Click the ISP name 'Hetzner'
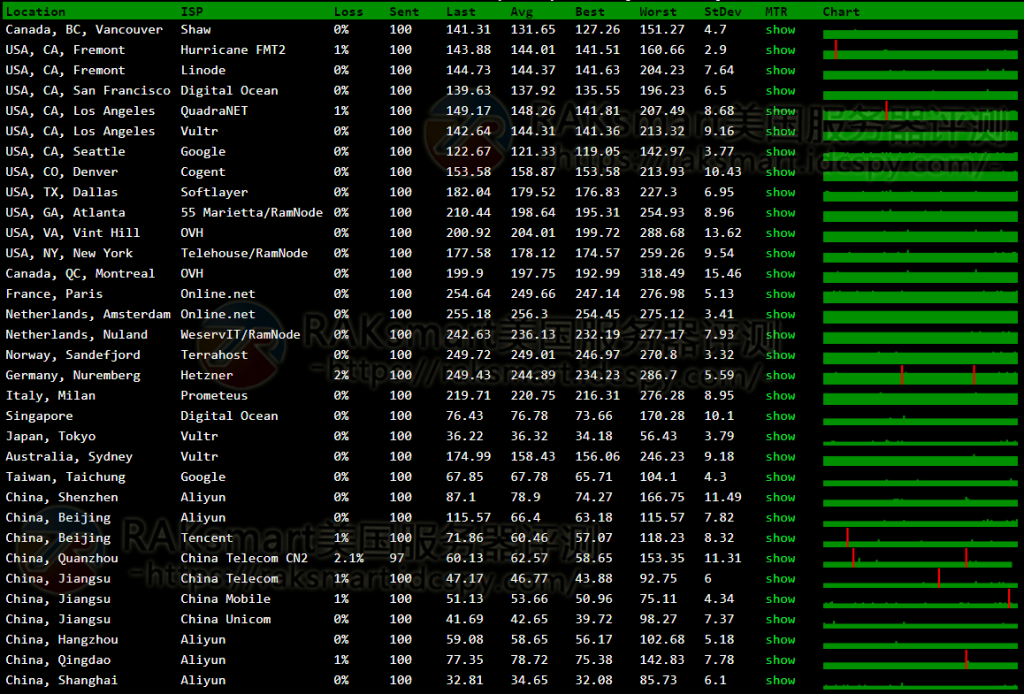Image resolution: width=1024 pixels, height=694 pixels. (207, 375)
